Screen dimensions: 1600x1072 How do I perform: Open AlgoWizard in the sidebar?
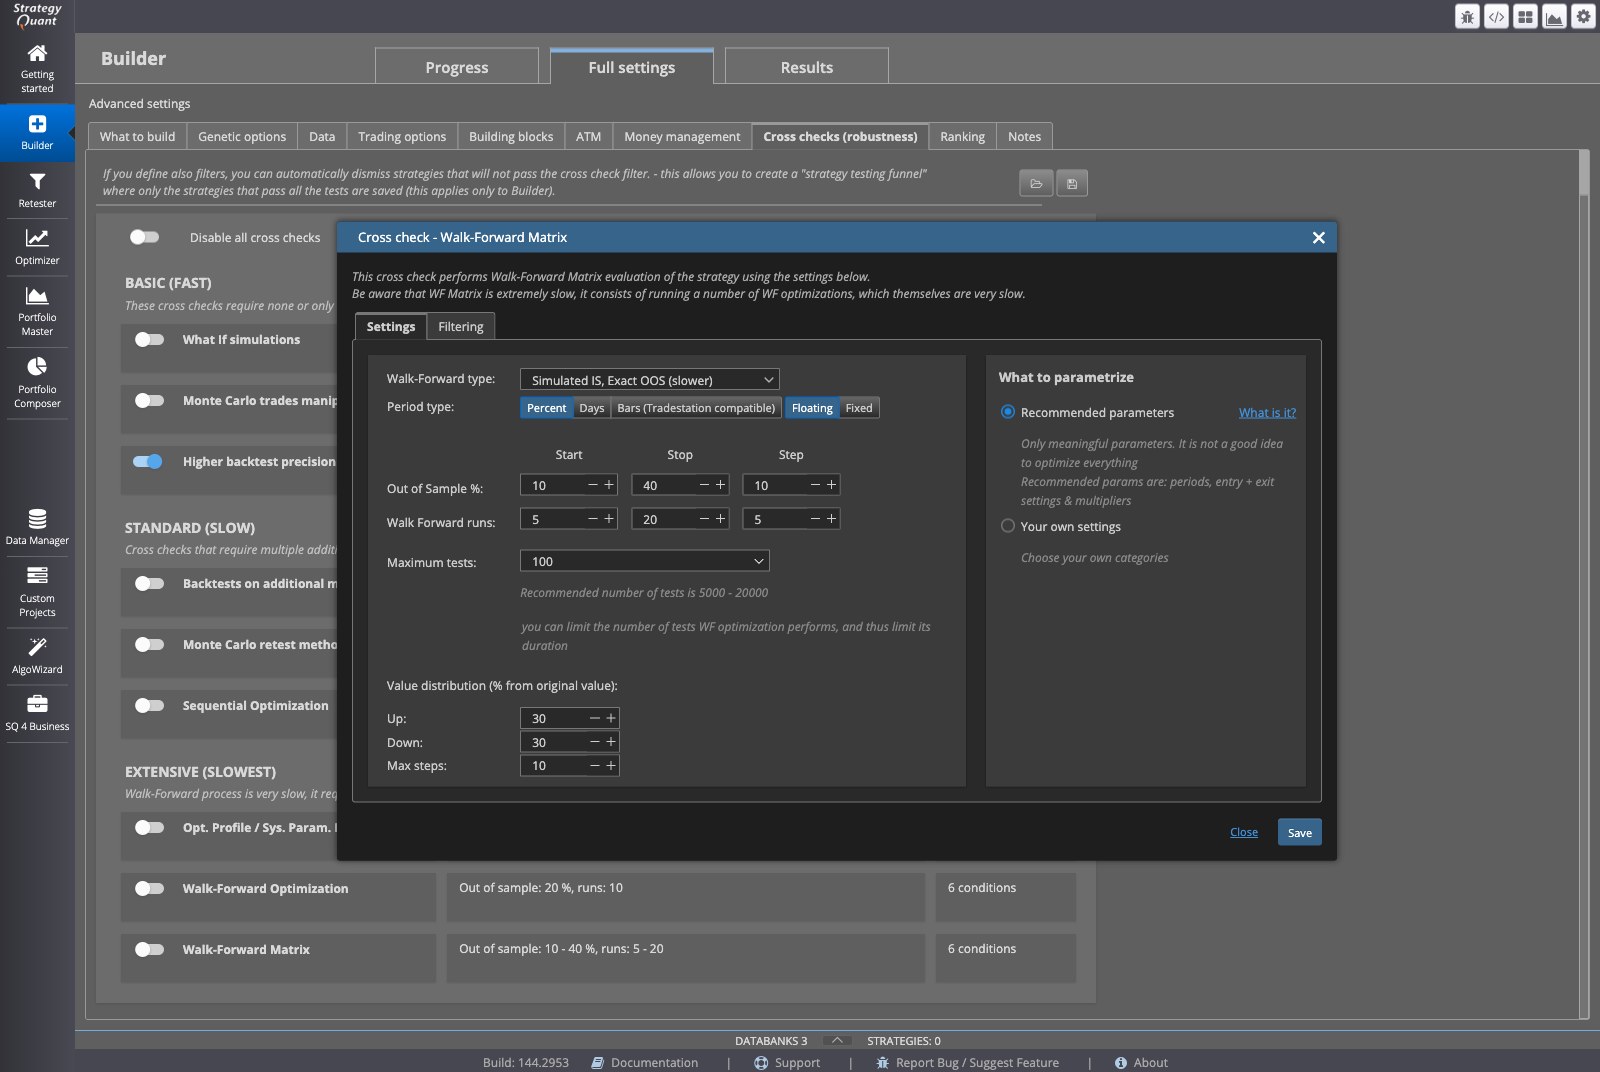pos(37,655)
